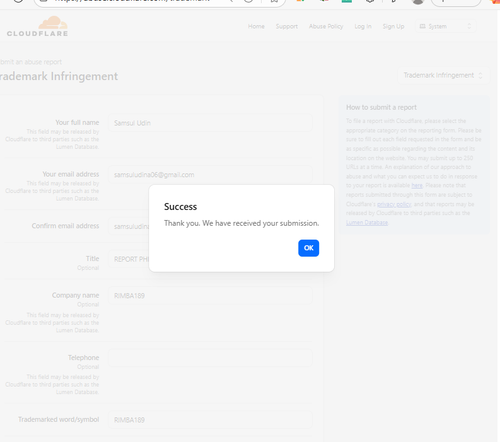Click the 'Confirm email address' label
Image resolution: width=500 pixels, height=442 pixels.
[65, 226]
